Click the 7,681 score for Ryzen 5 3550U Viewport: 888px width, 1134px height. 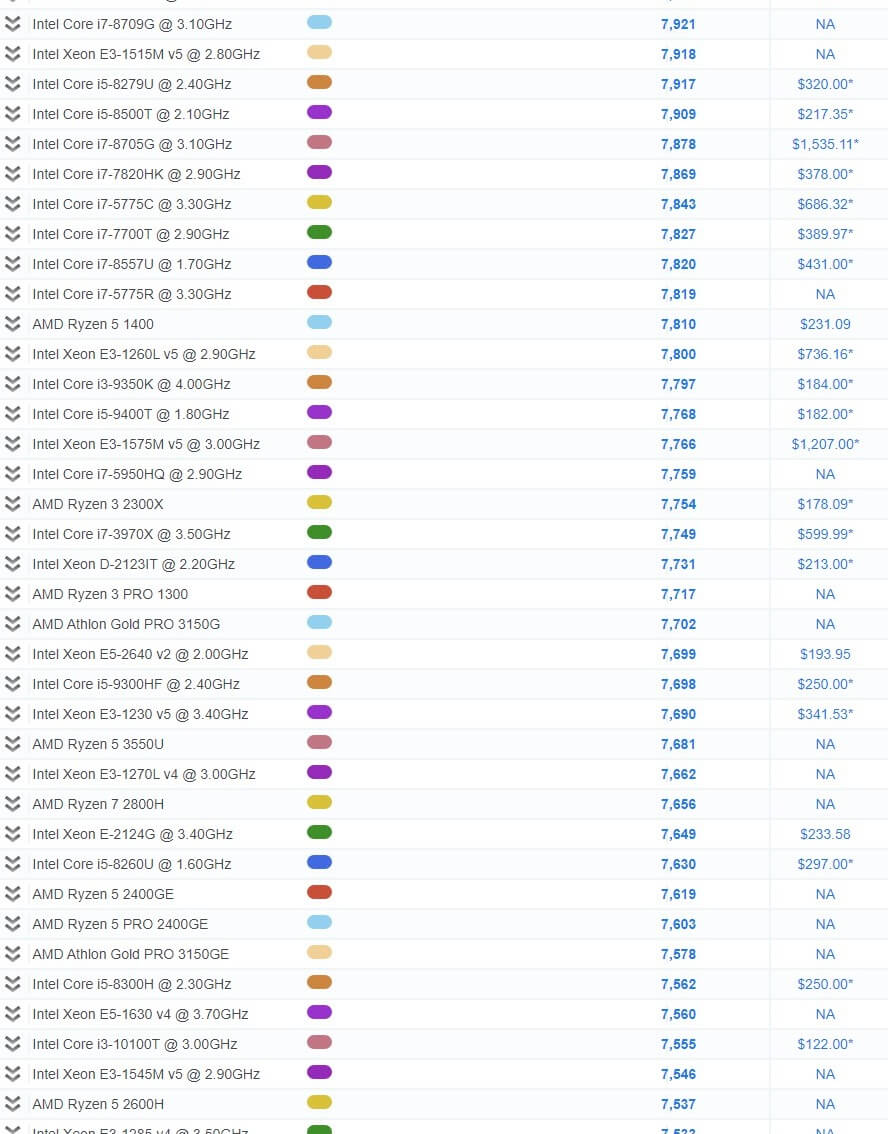click(x=678, y=744)
